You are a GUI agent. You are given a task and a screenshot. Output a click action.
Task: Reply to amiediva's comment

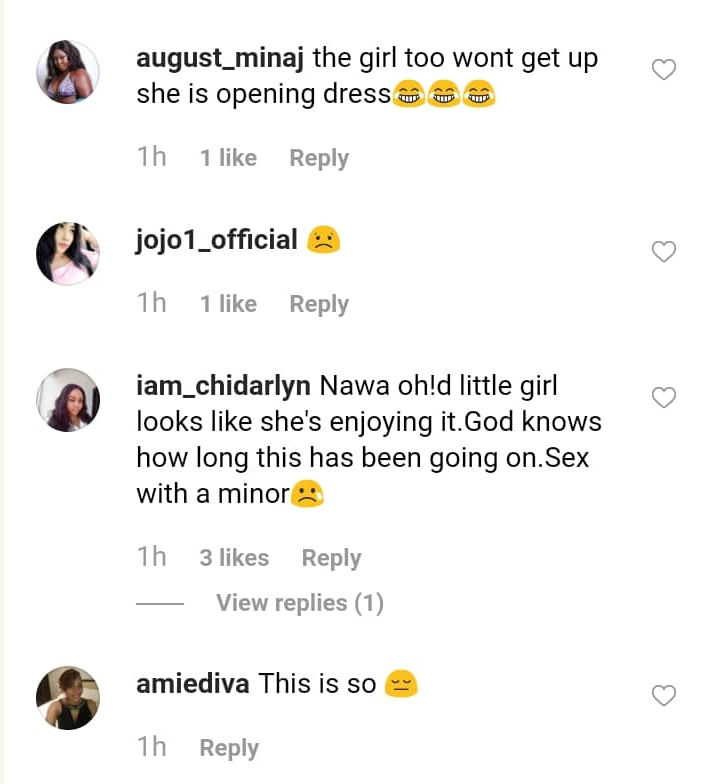coord(229,748)
